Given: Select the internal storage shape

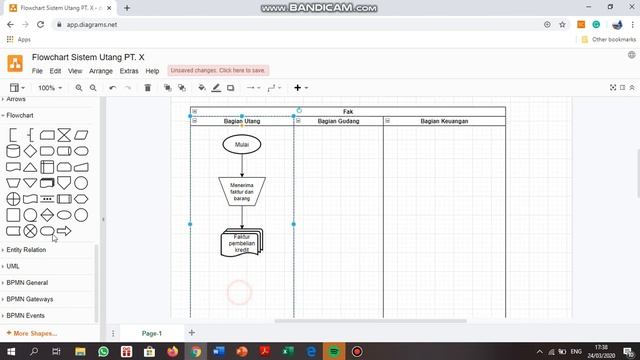Looking at the screenshot, I should (47, 167).
